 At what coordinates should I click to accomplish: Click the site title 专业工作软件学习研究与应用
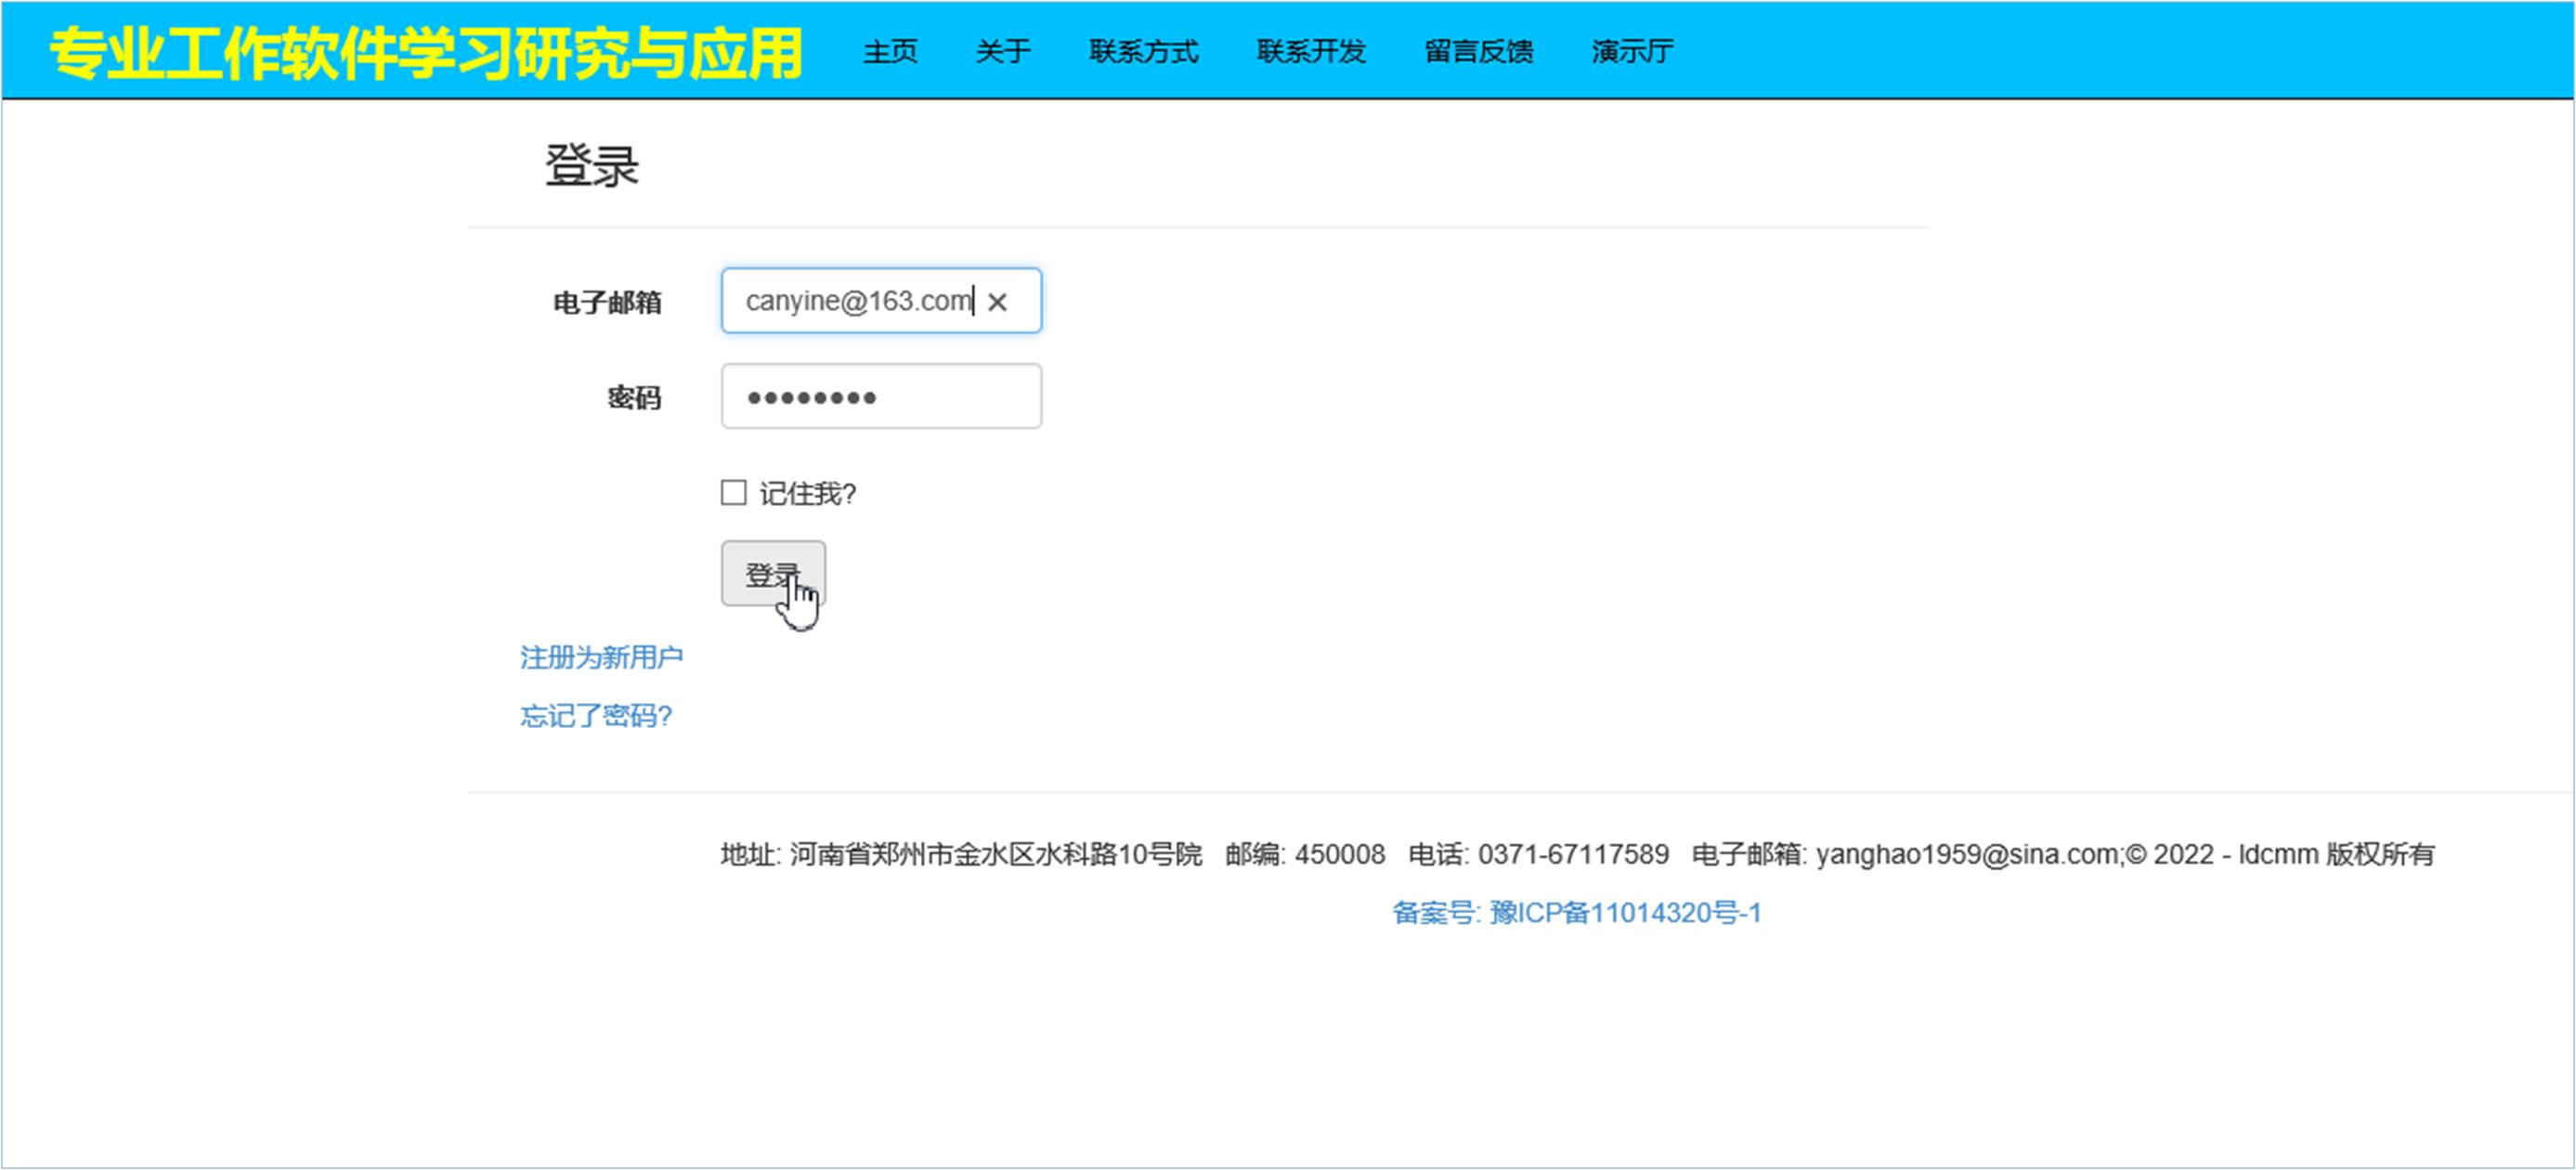[426, 53]
